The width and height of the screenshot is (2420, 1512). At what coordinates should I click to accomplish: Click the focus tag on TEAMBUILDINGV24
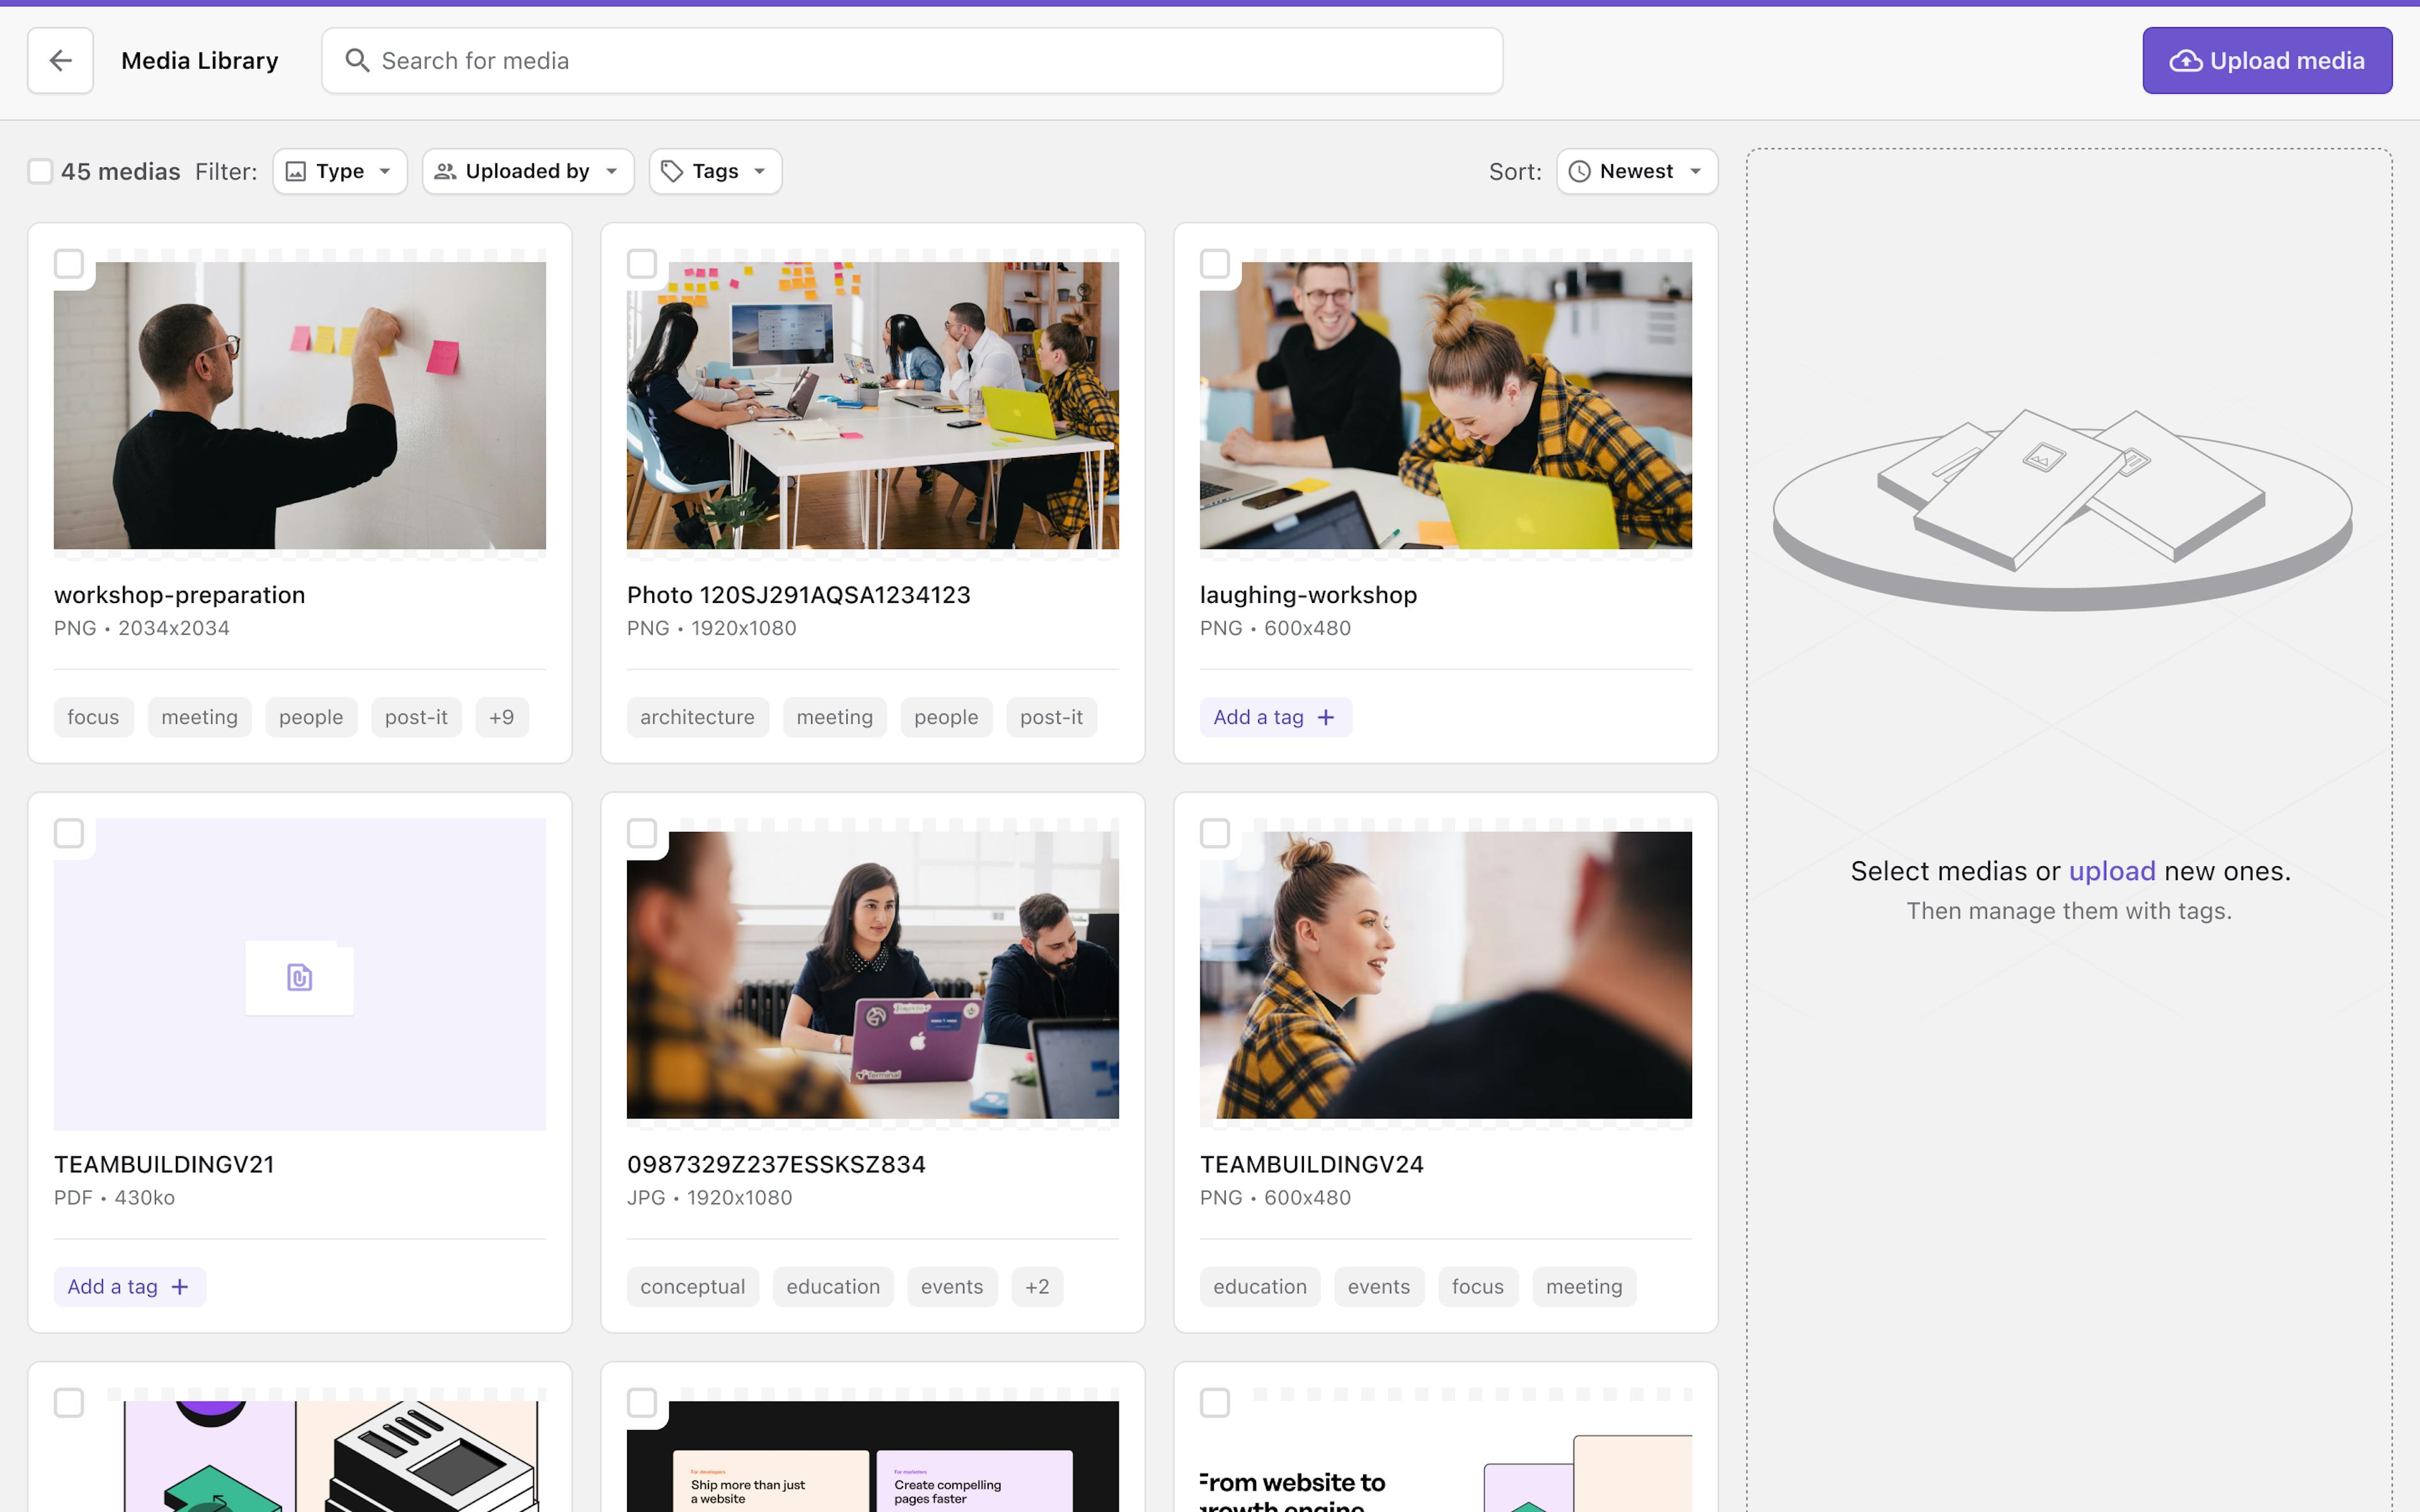click(1478, 1287)
